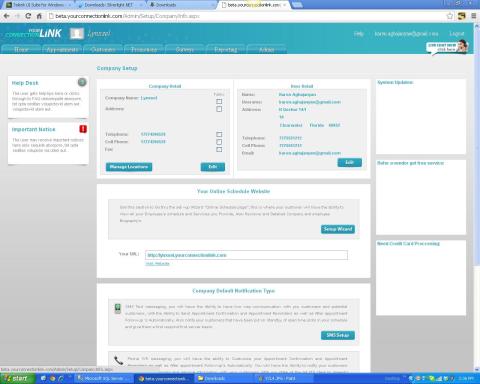Open the Chrome menu icon
Viewport: 480px width, 384px height.
pos(474,16)
